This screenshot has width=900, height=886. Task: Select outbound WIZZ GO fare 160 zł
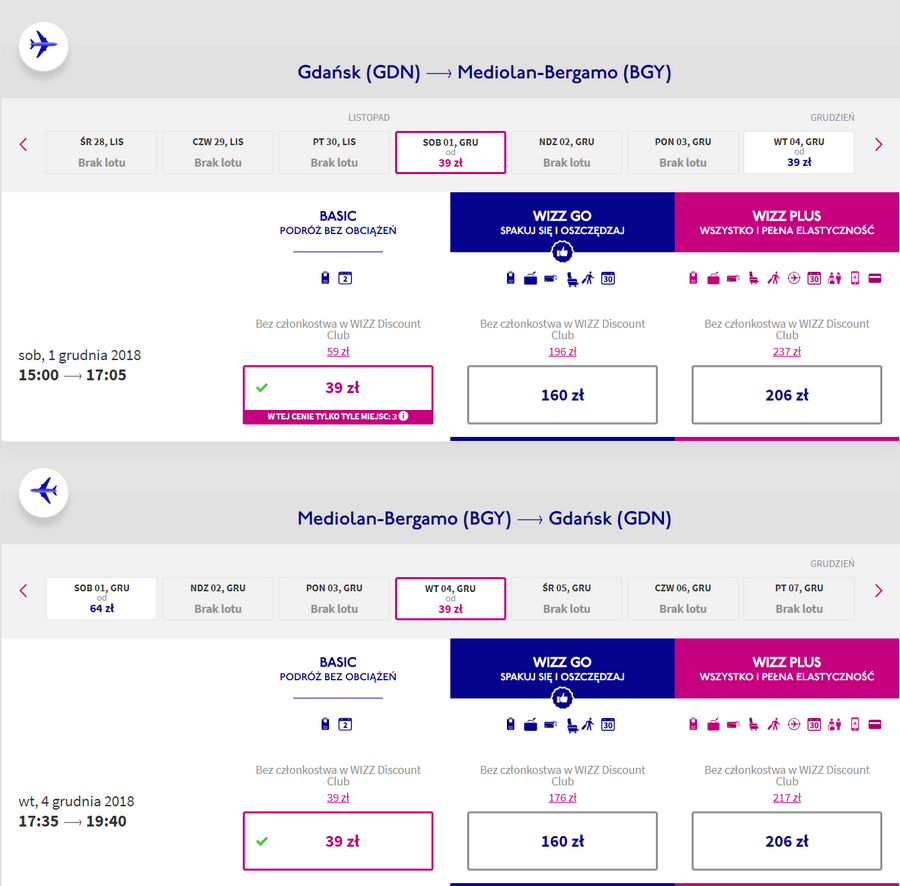(562, 395)
